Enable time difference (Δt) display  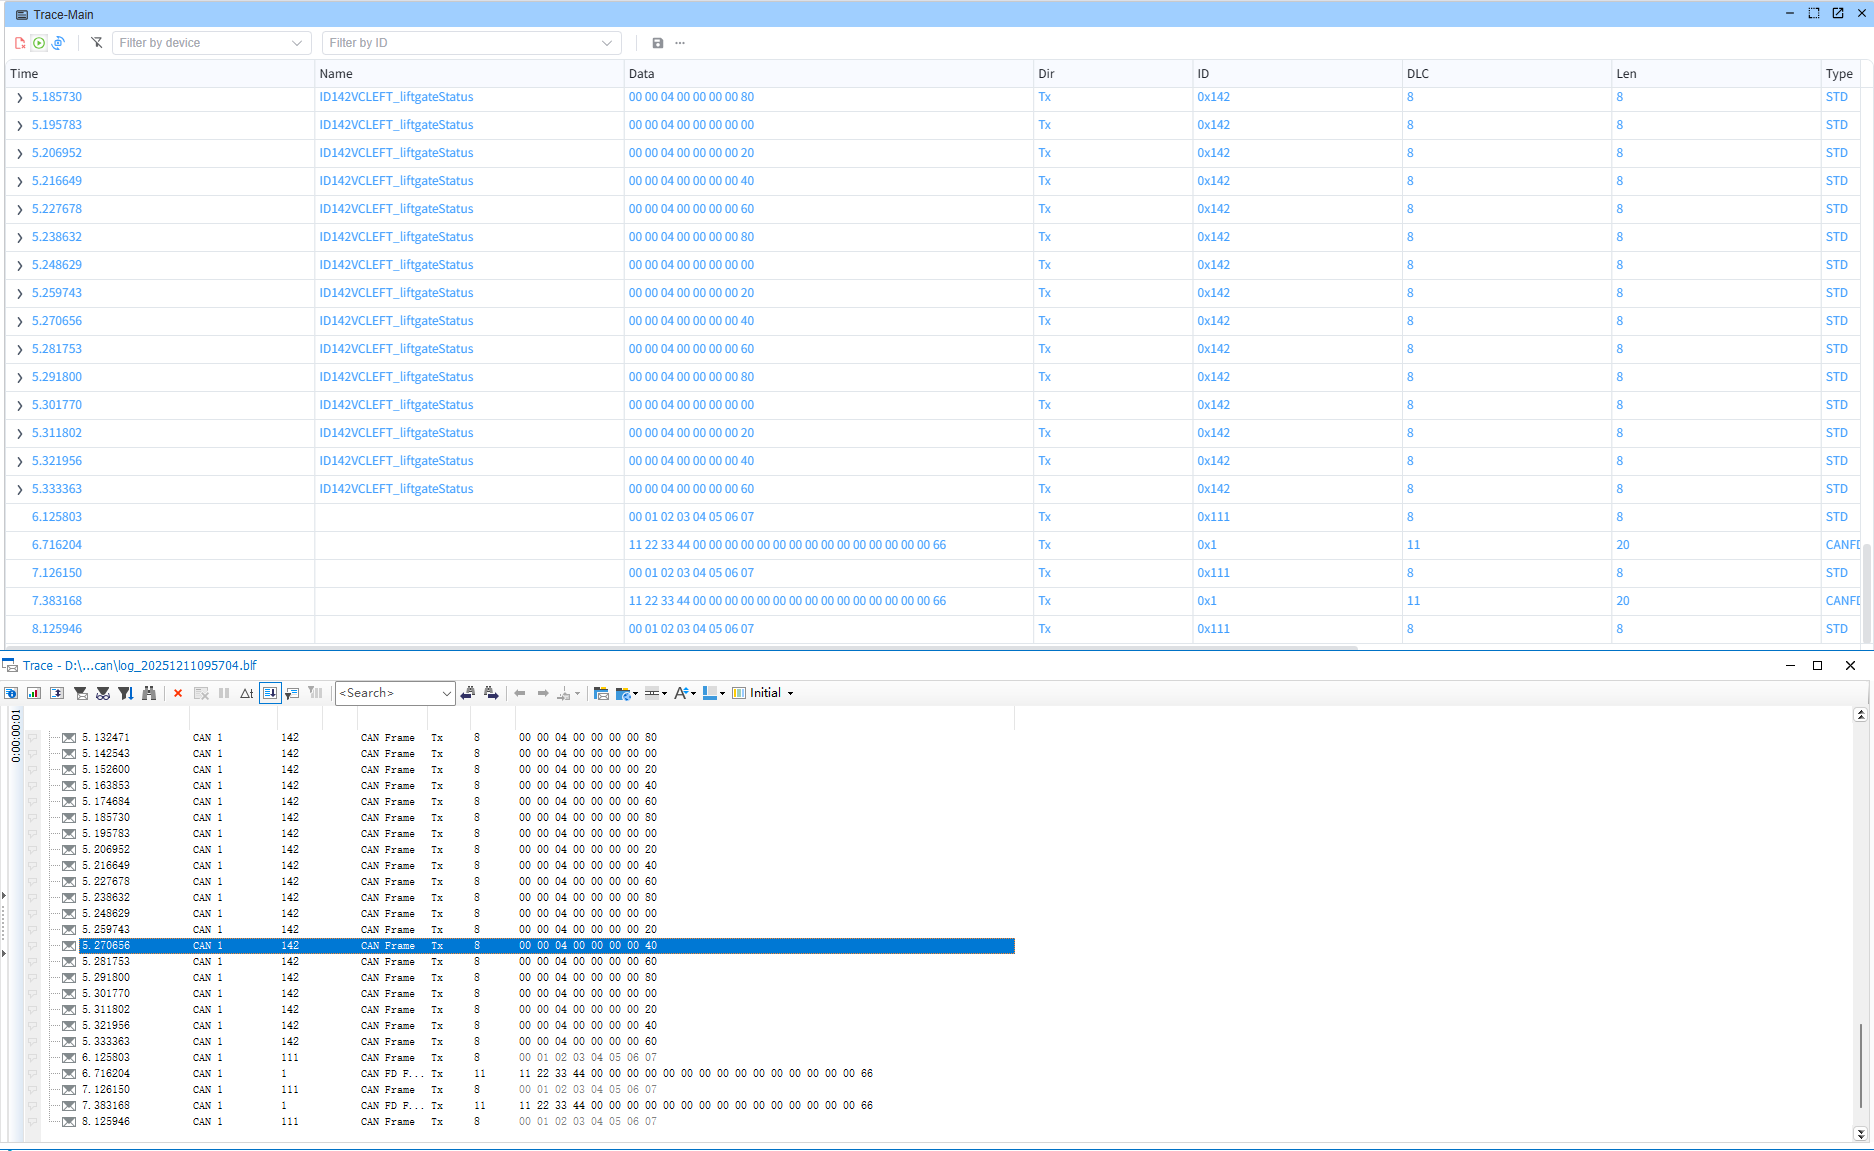click(x=246, y=692)
